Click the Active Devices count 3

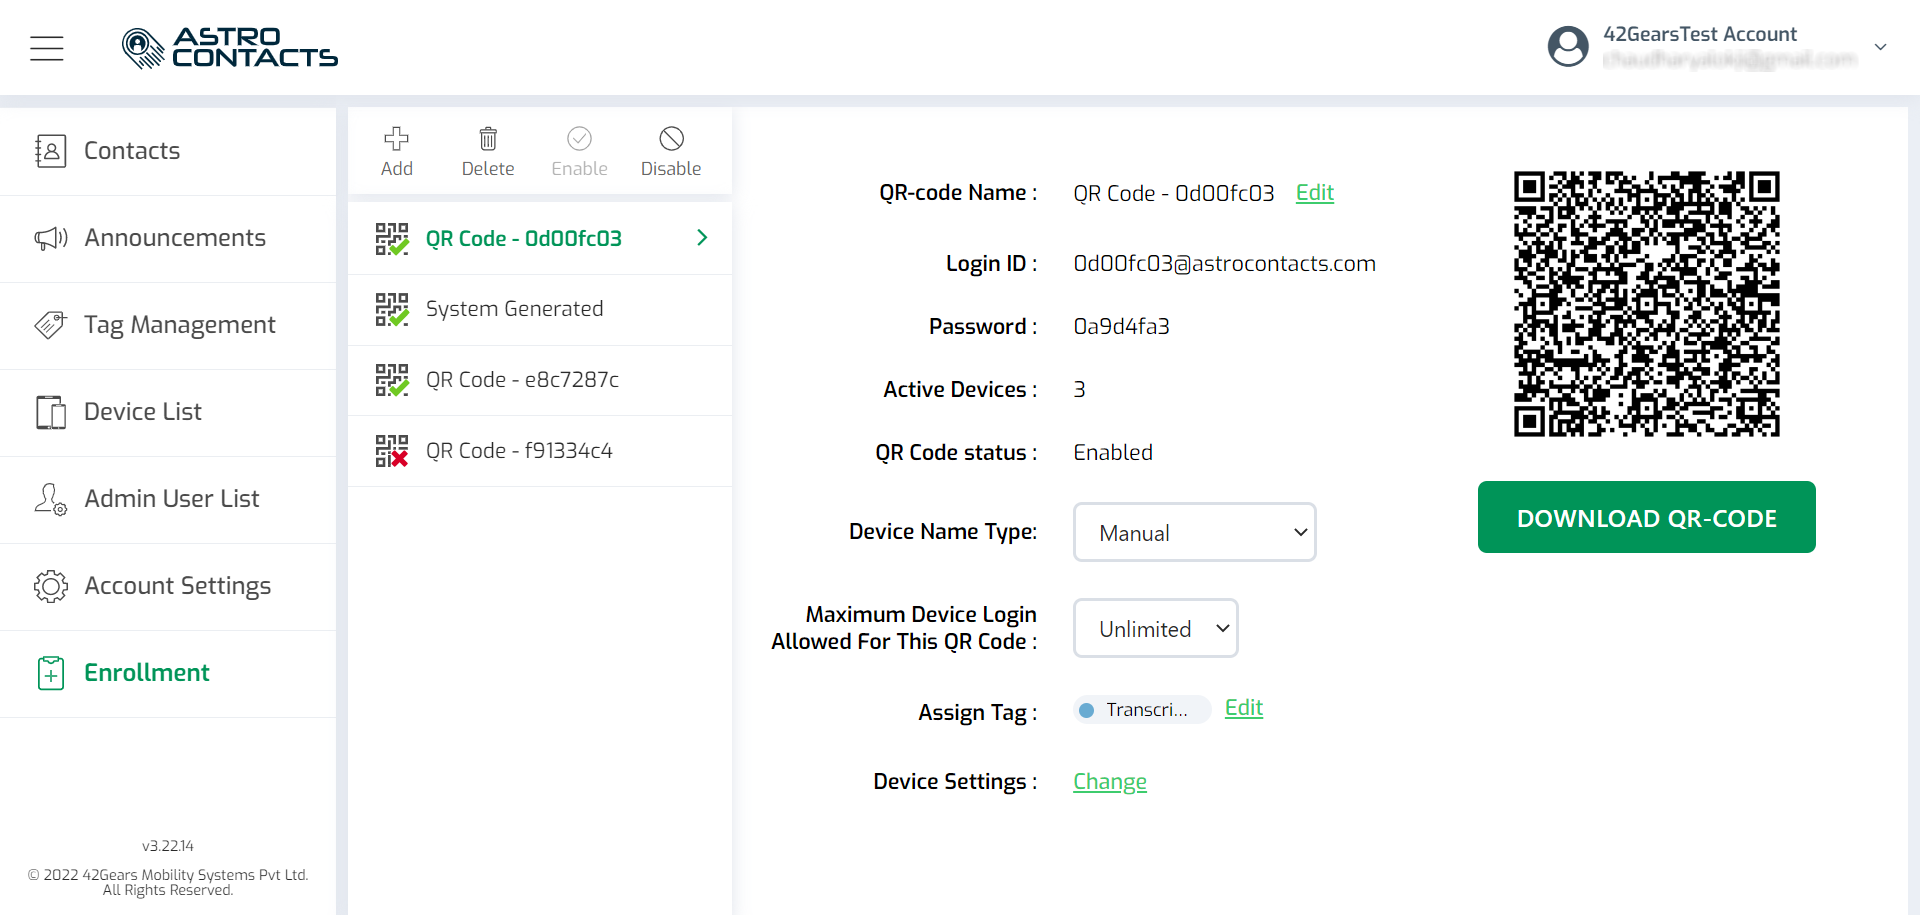point(1079,389)
